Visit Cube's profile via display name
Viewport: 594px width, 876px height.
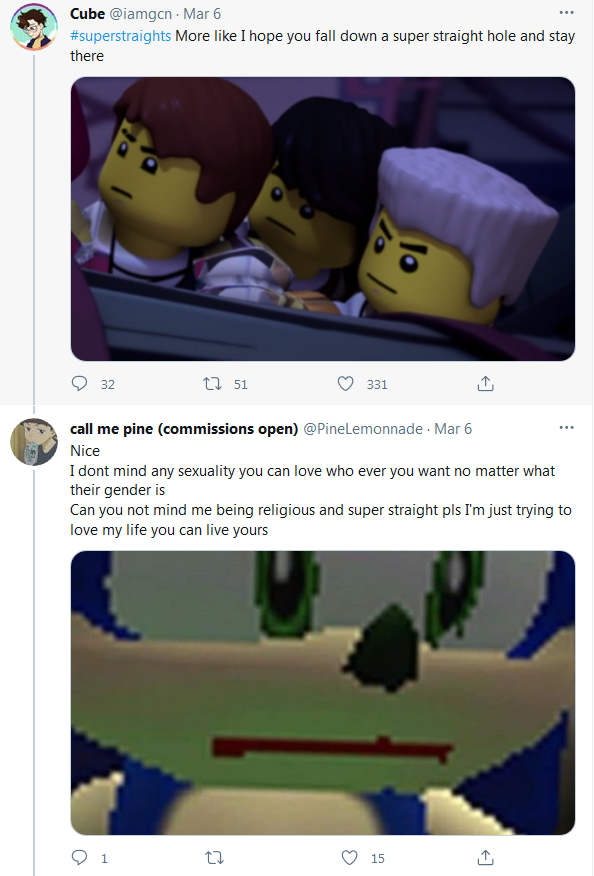(x=87, y=13)
